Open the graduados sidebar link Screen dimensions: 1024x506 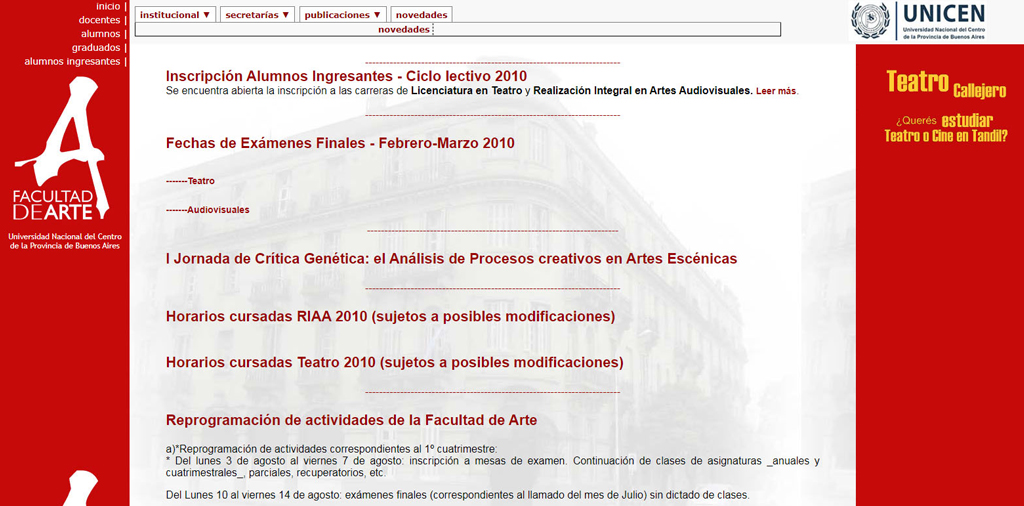pyautogui.click(x=96, y=48)
